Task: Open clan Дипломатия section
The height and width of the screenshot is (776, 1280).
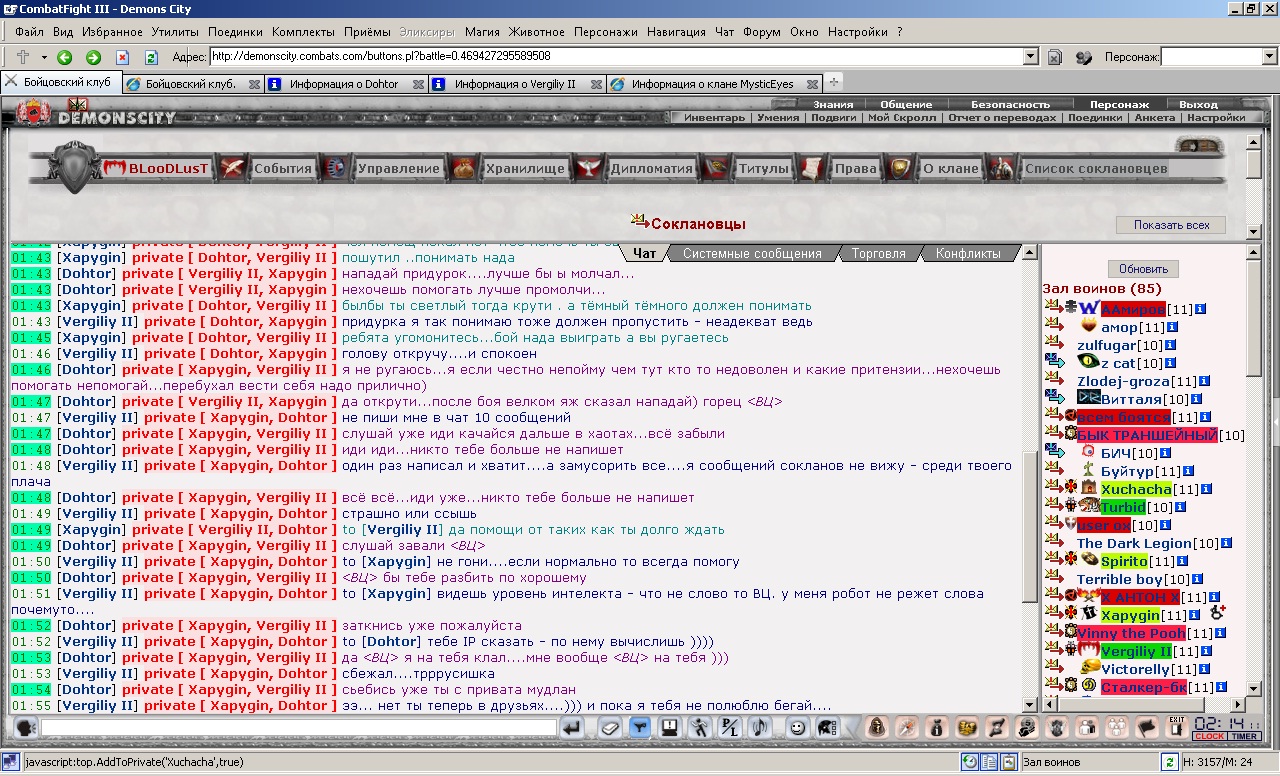Action: (x=651, y=168)
